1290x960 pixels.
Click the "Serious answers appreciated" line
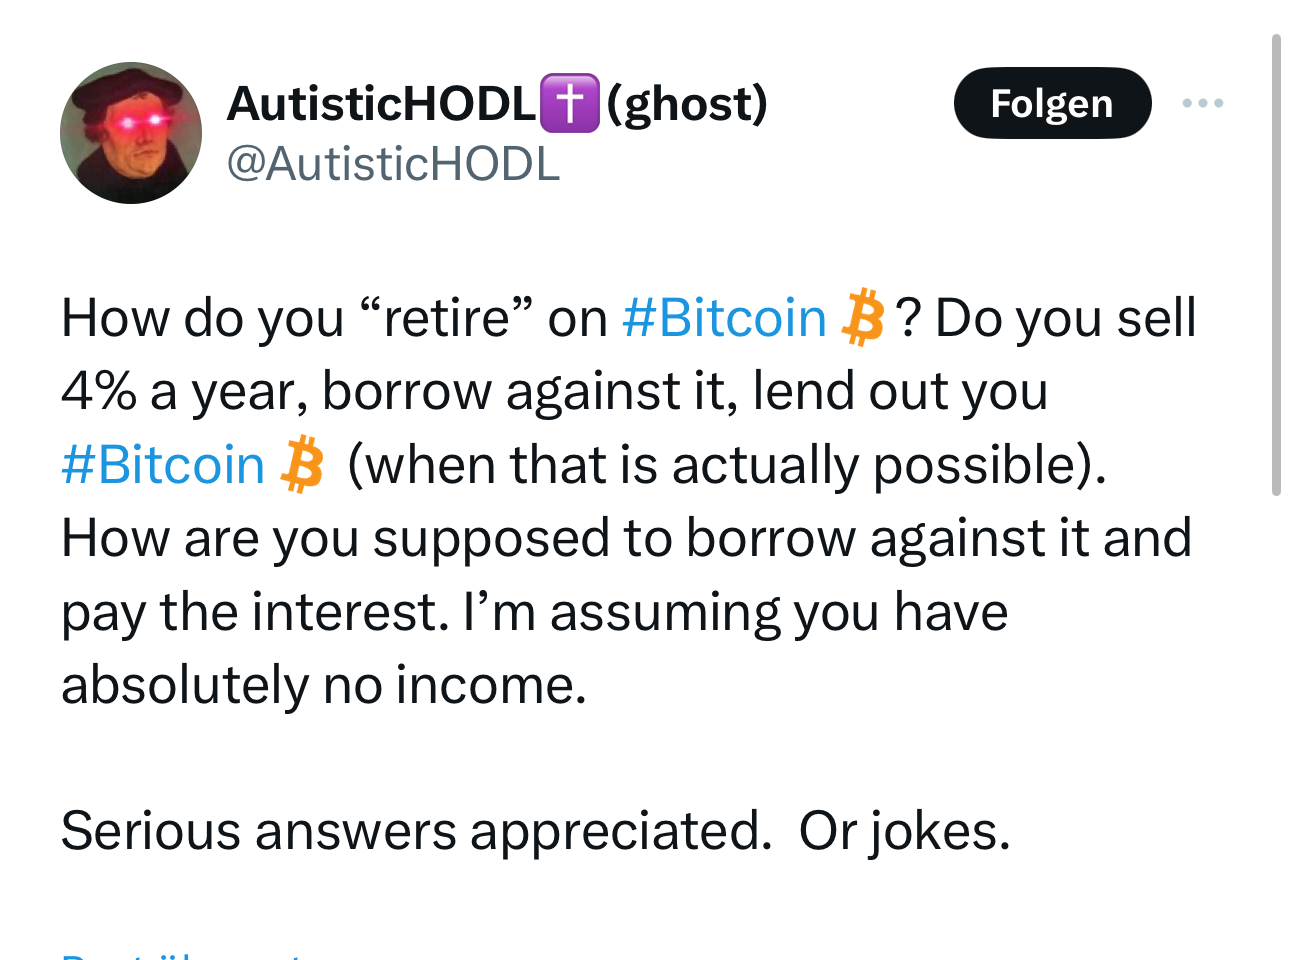(x=416, y=830)
